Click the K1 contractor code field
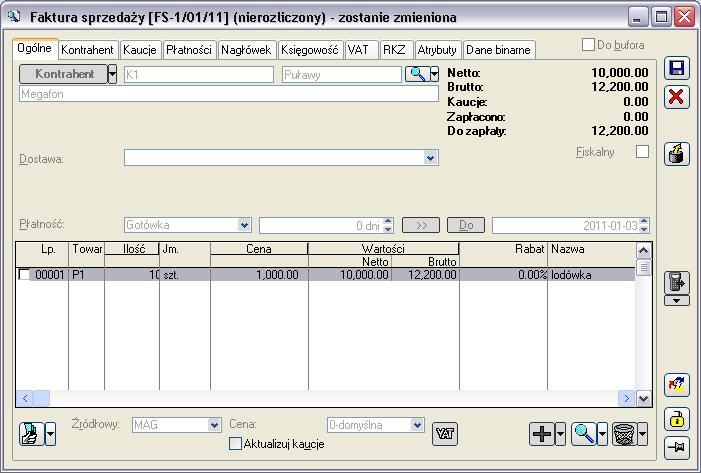Screen dimensions: 701x473 click(199, 75)
